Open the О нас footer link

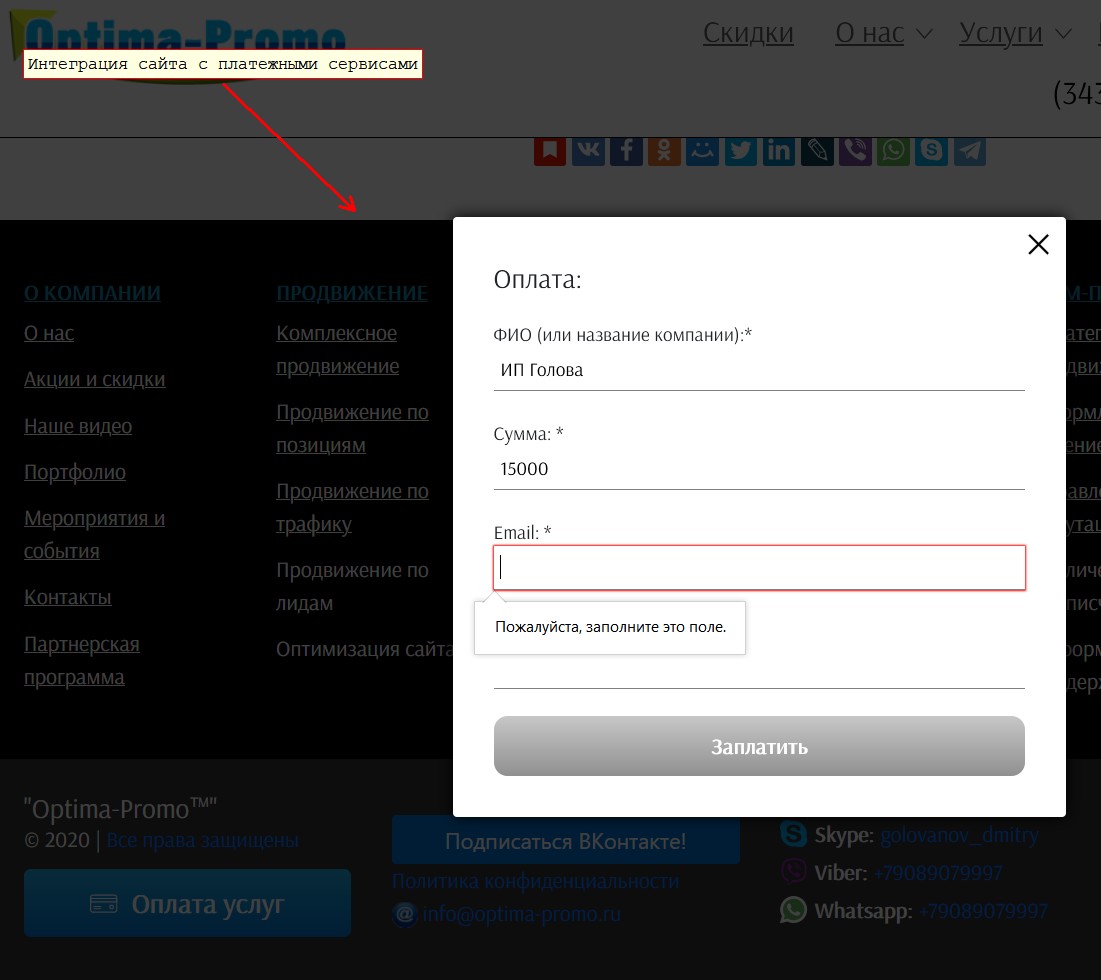point(49,333)
